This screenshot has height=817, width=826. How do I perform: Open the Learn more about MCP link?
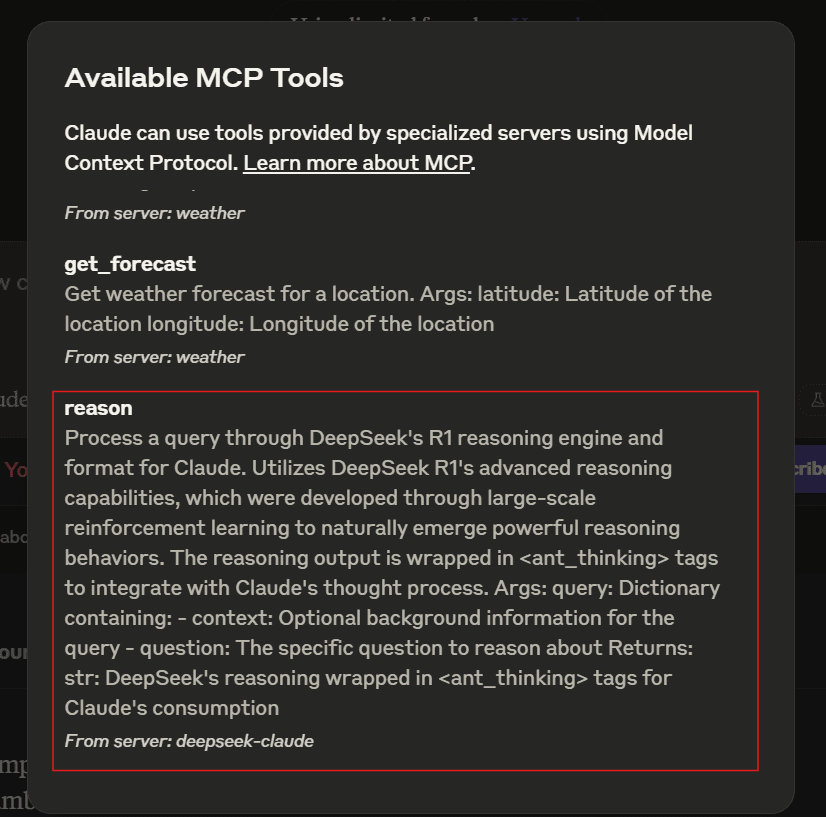(357, 163)
